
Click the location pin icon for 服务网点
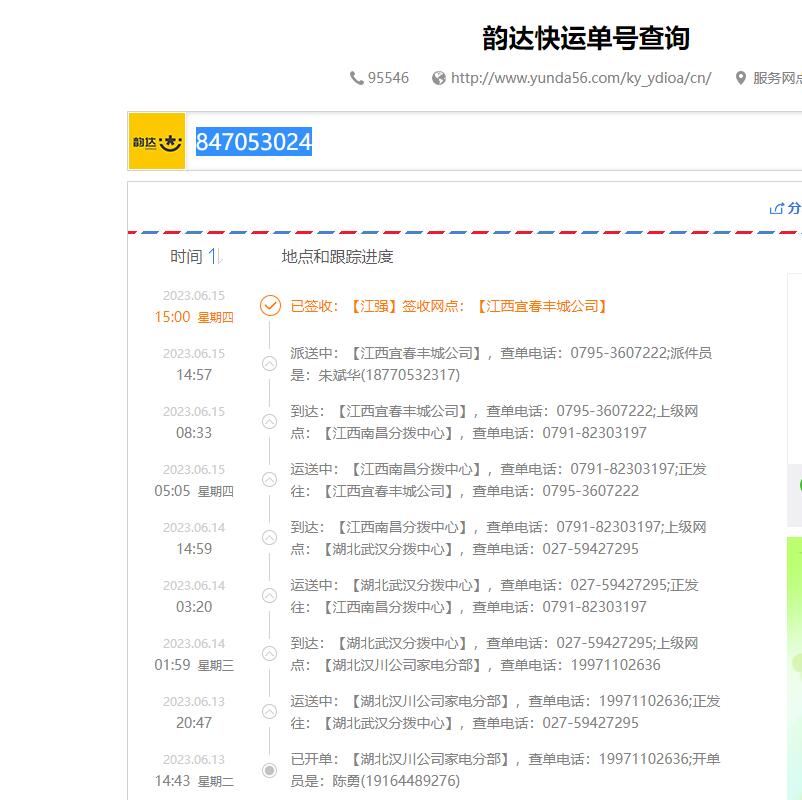(x=740, y=78)
